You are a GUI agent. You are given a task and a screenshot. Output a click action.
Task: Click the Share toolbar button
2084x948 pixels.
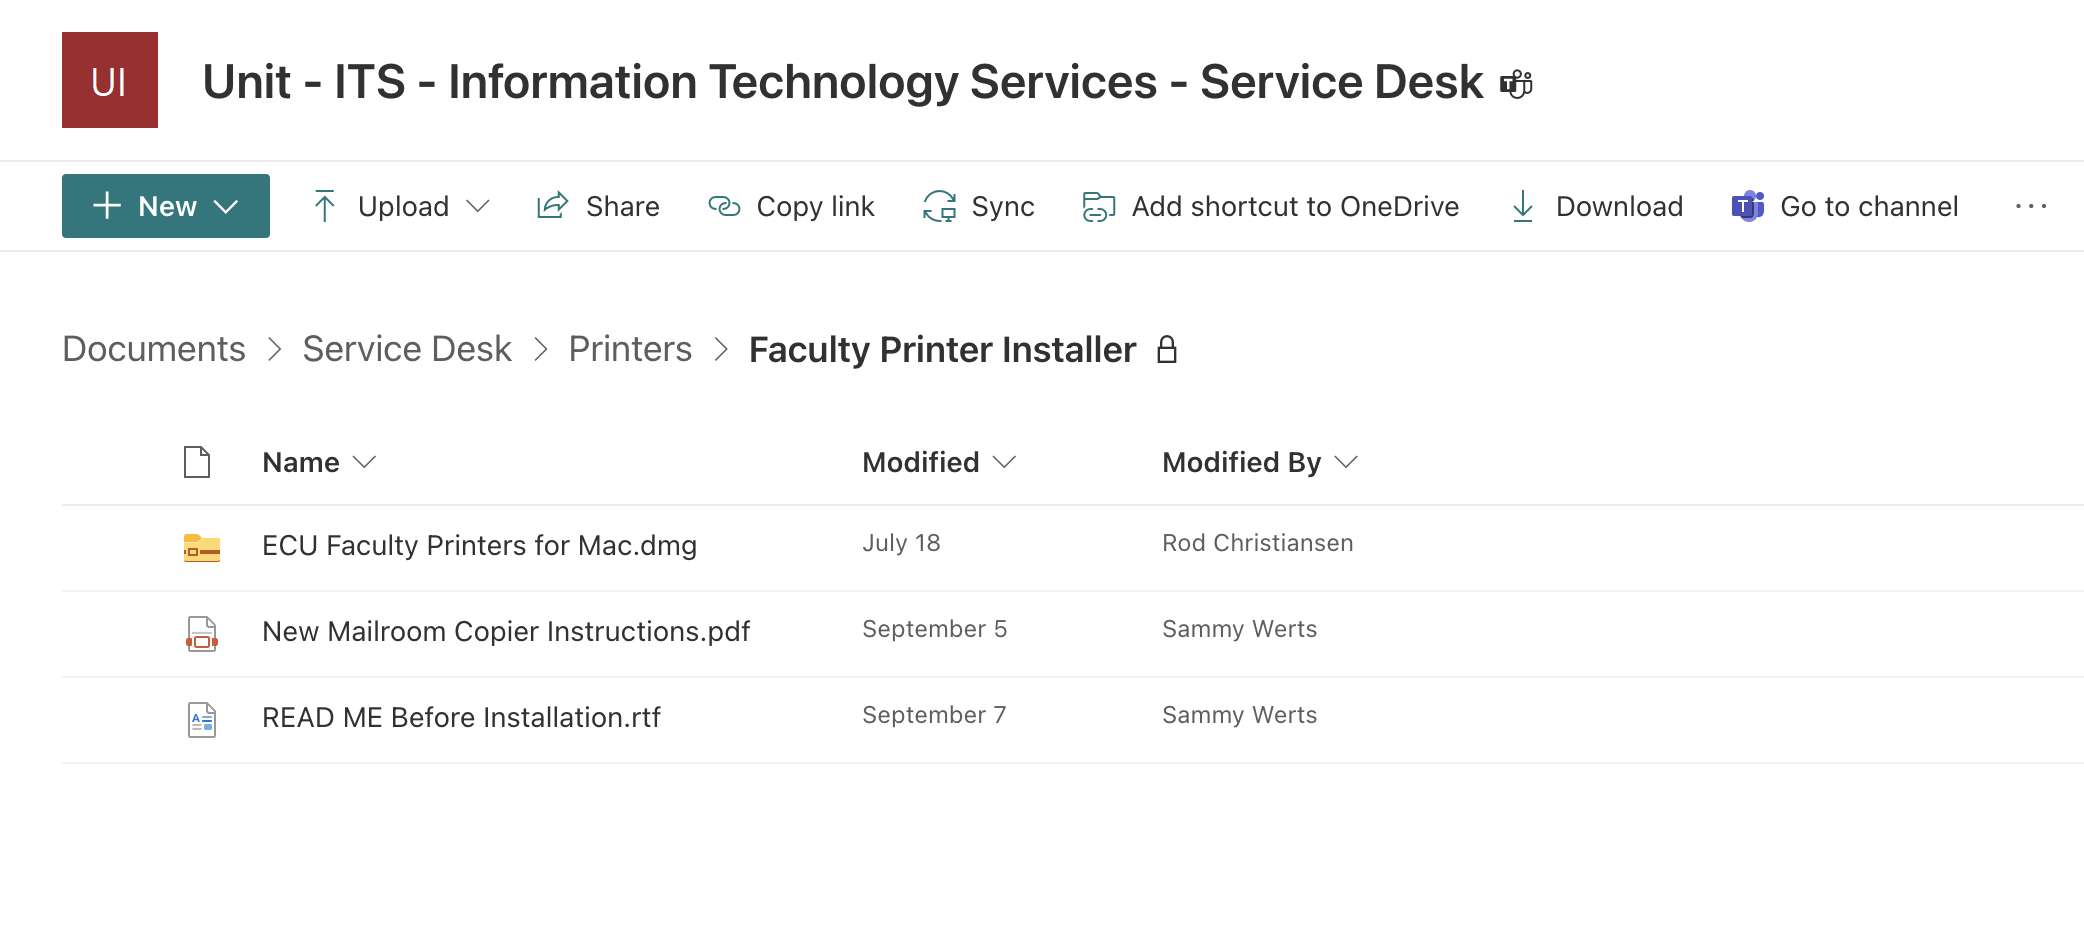pos(598,206)
